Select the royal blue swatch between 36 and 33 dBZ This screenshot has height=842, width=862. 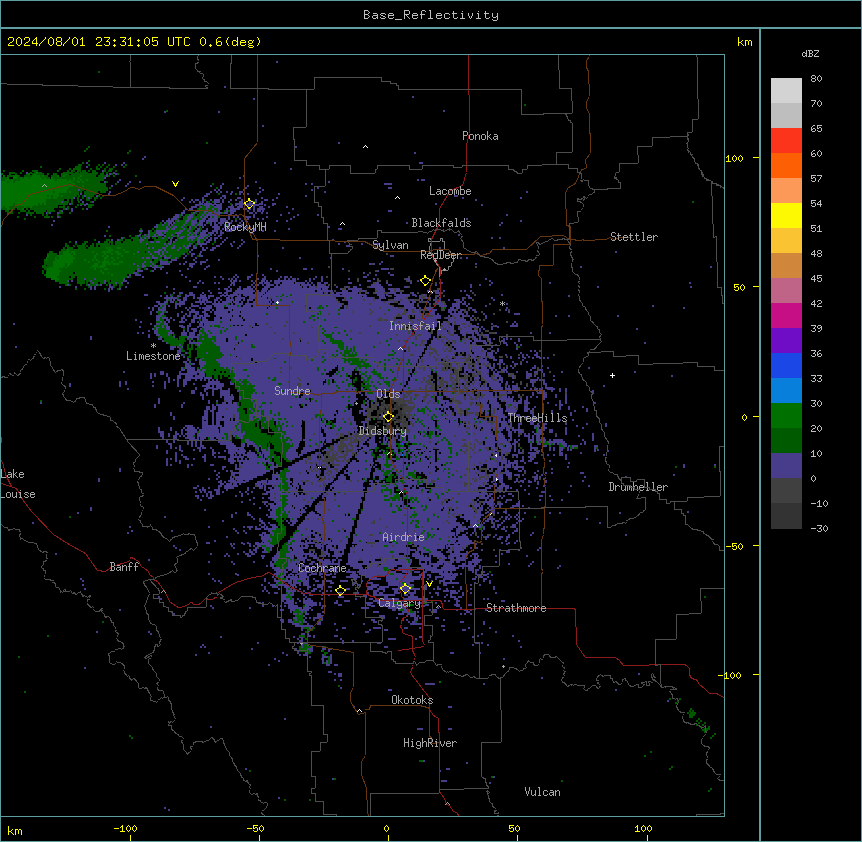click(786, 365)
